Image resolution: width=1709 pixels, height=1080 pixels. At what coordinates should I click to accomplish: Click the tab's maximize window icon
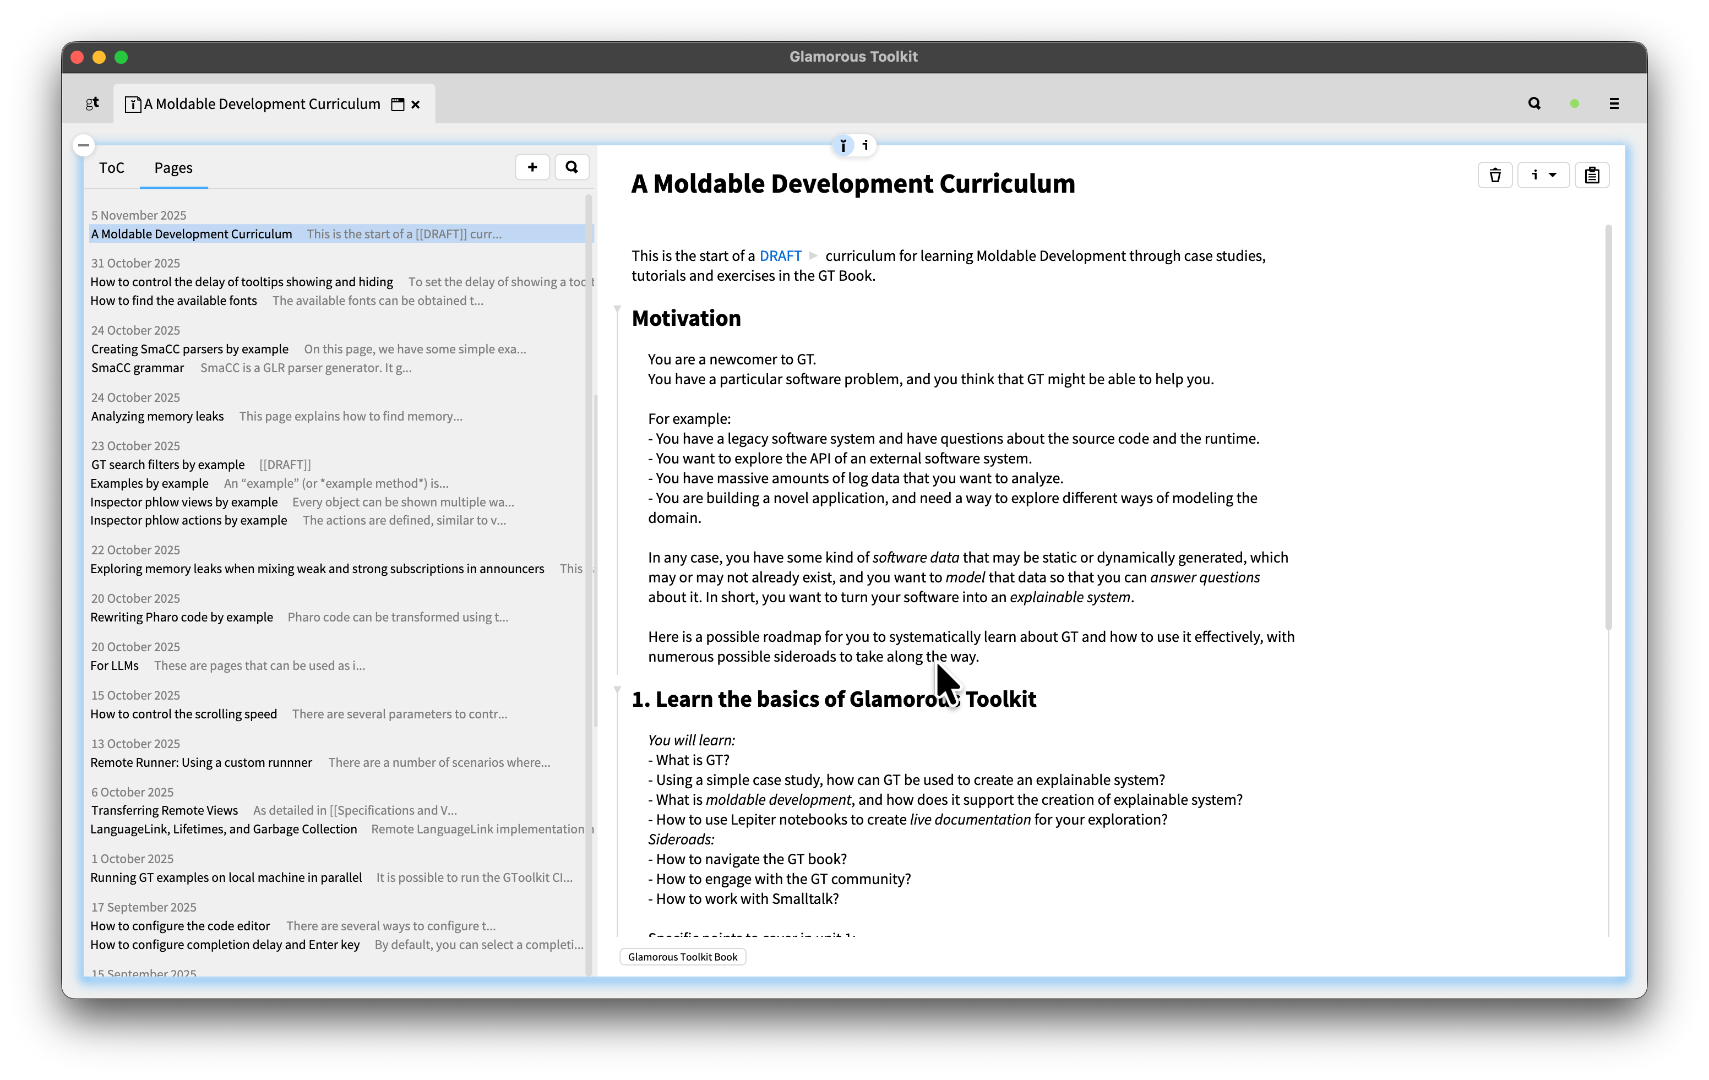coord(397,104)
